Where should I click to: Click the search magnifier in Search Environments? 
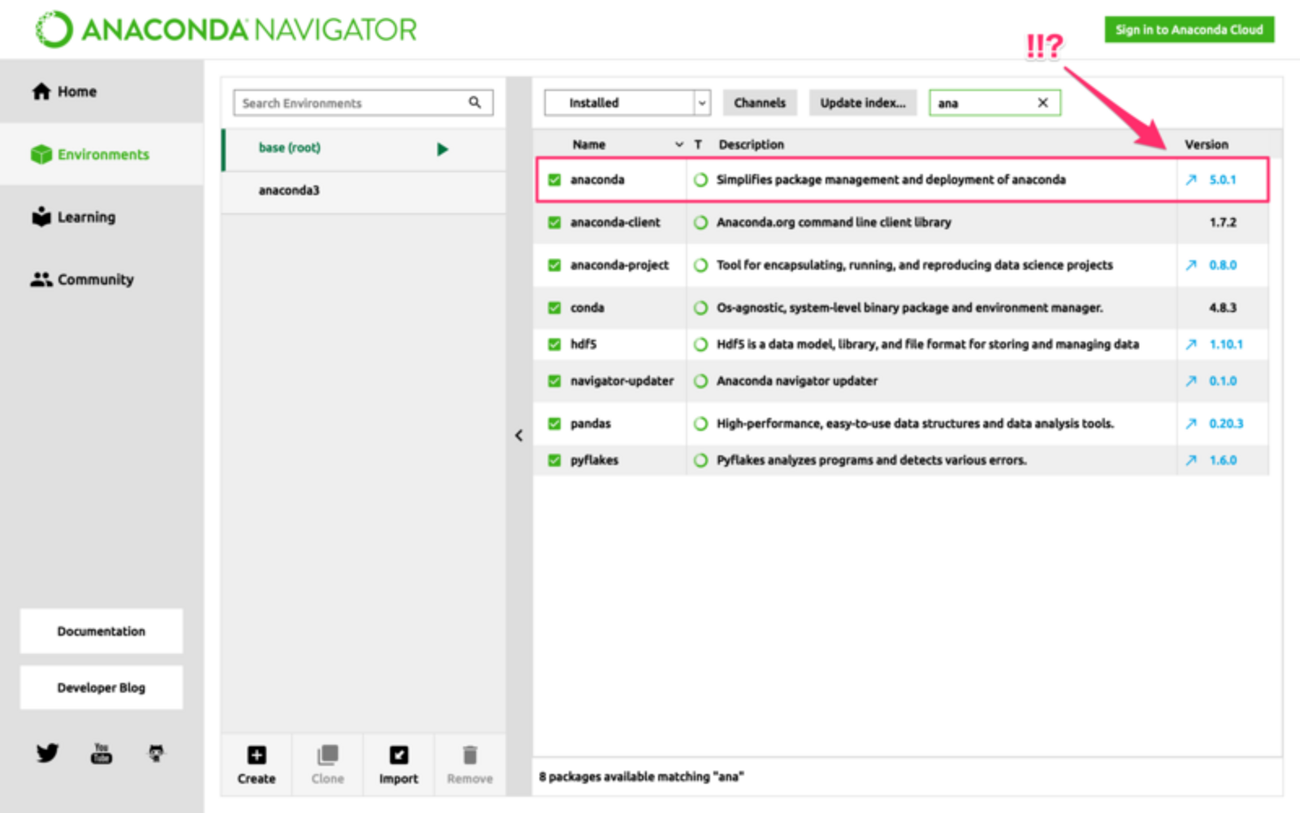pos(475,102)
